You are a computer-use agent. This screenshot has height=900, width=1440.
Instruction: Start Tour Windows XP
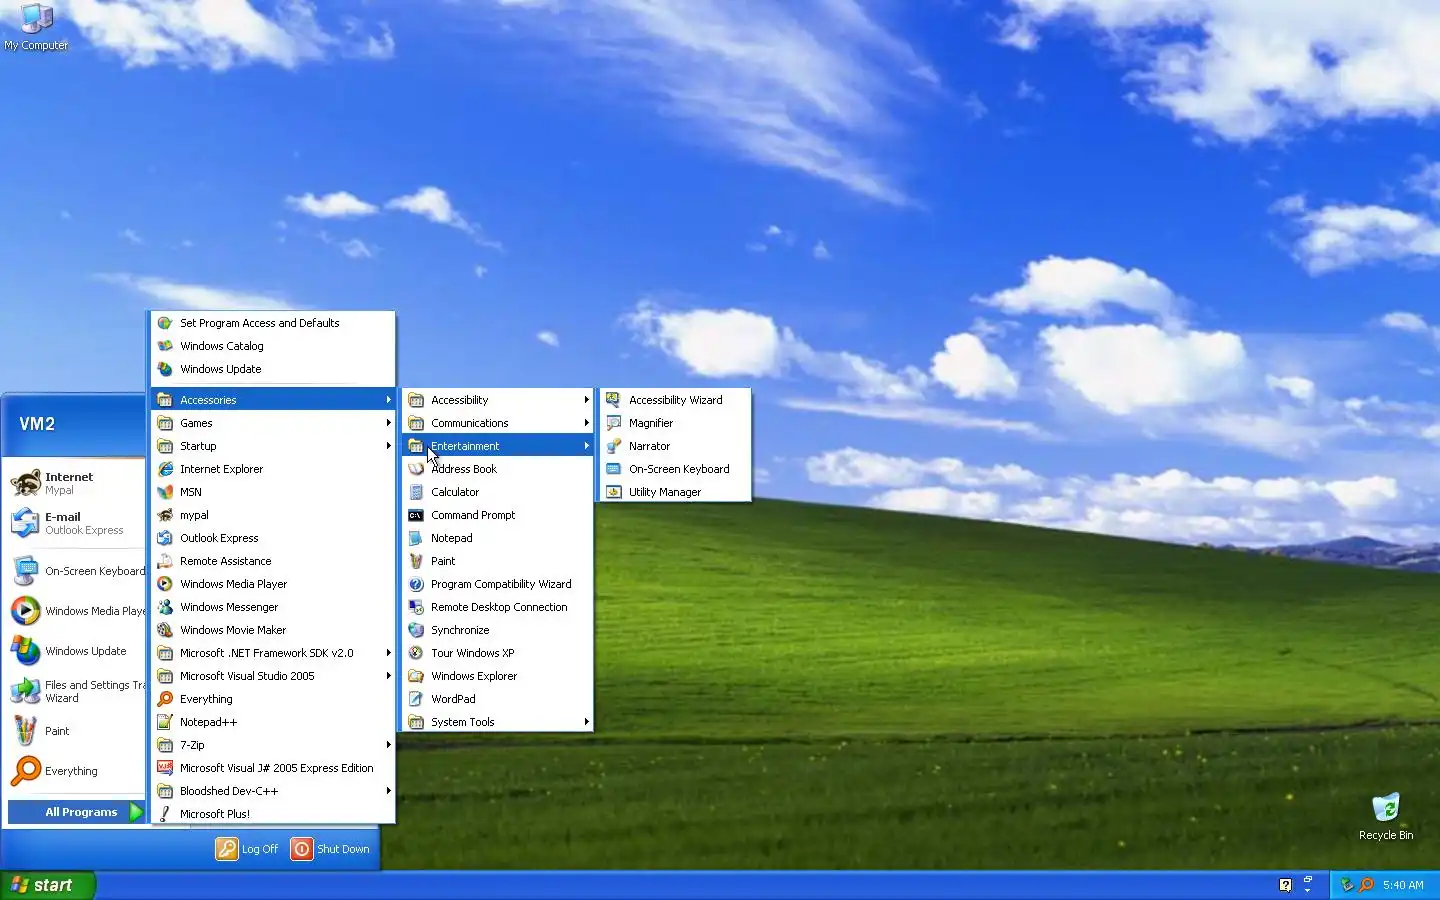(x=498, y=653)
